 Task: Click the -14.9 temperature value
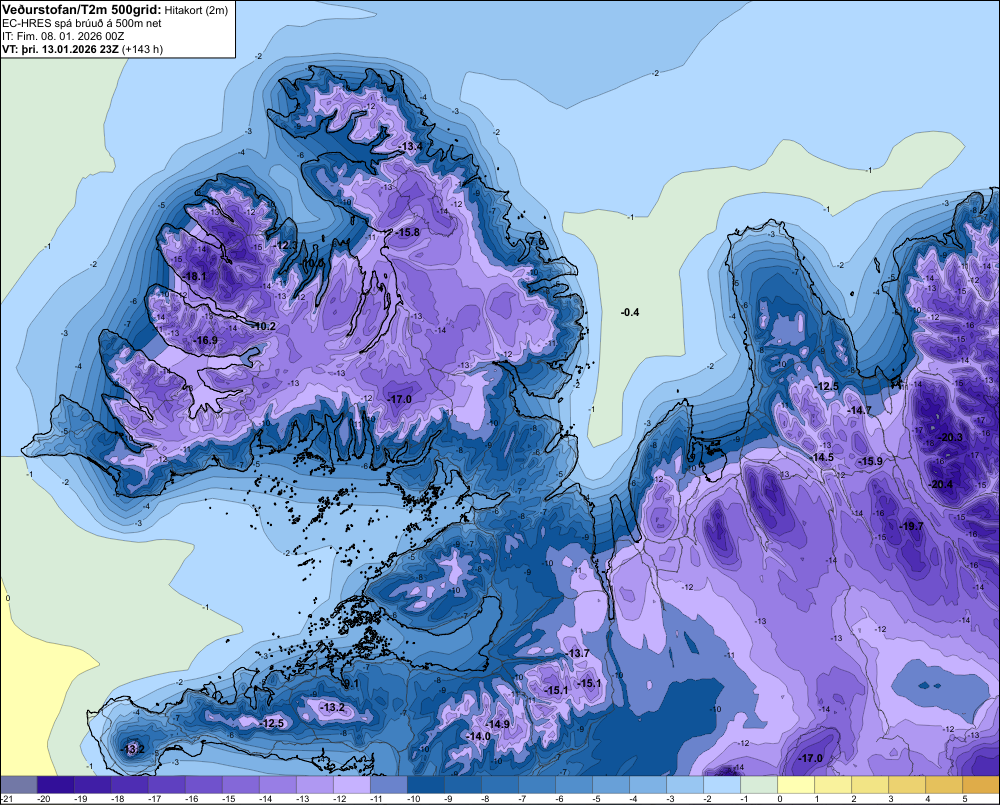tap(497, 724)
